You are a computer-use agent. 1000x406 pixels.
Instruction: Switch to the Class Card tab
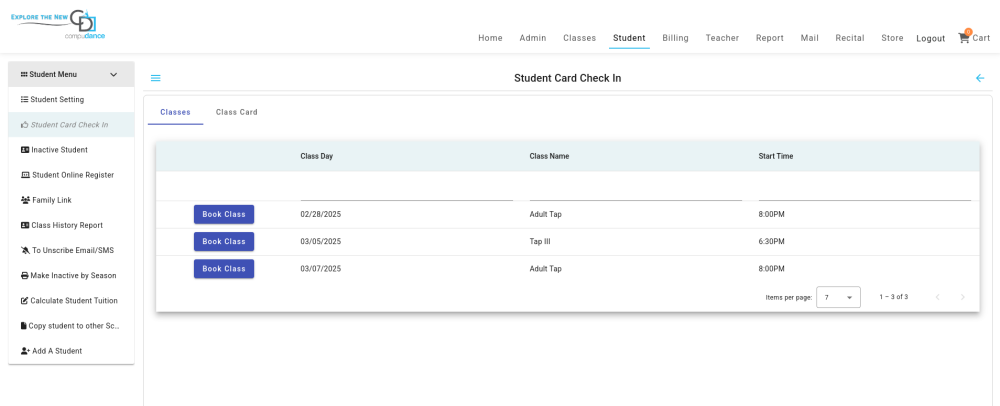coord(237,112)
